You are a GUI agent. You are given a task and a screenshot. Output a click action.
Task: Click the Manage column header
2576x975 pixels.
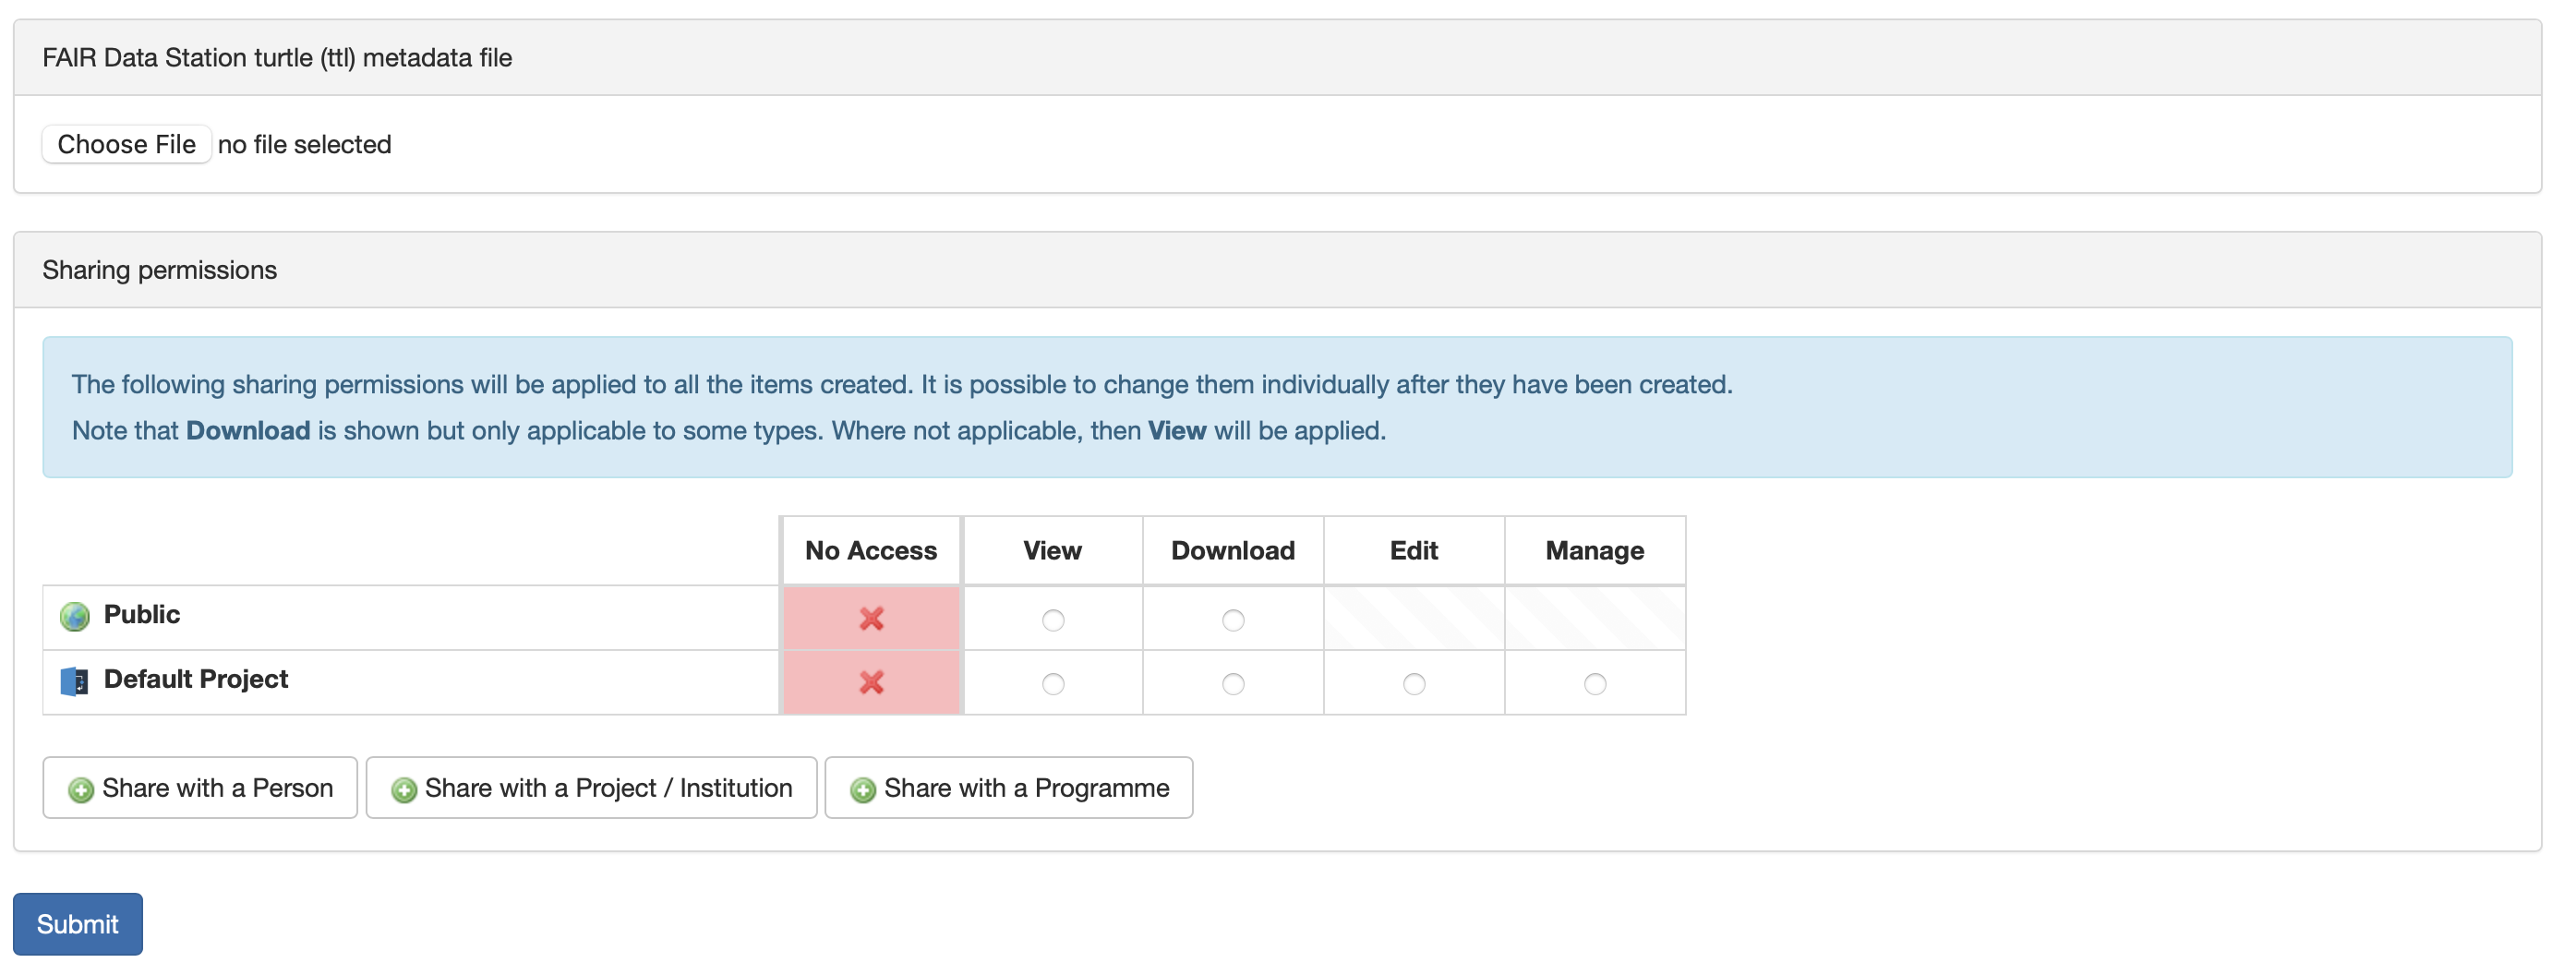point(1595,551)
